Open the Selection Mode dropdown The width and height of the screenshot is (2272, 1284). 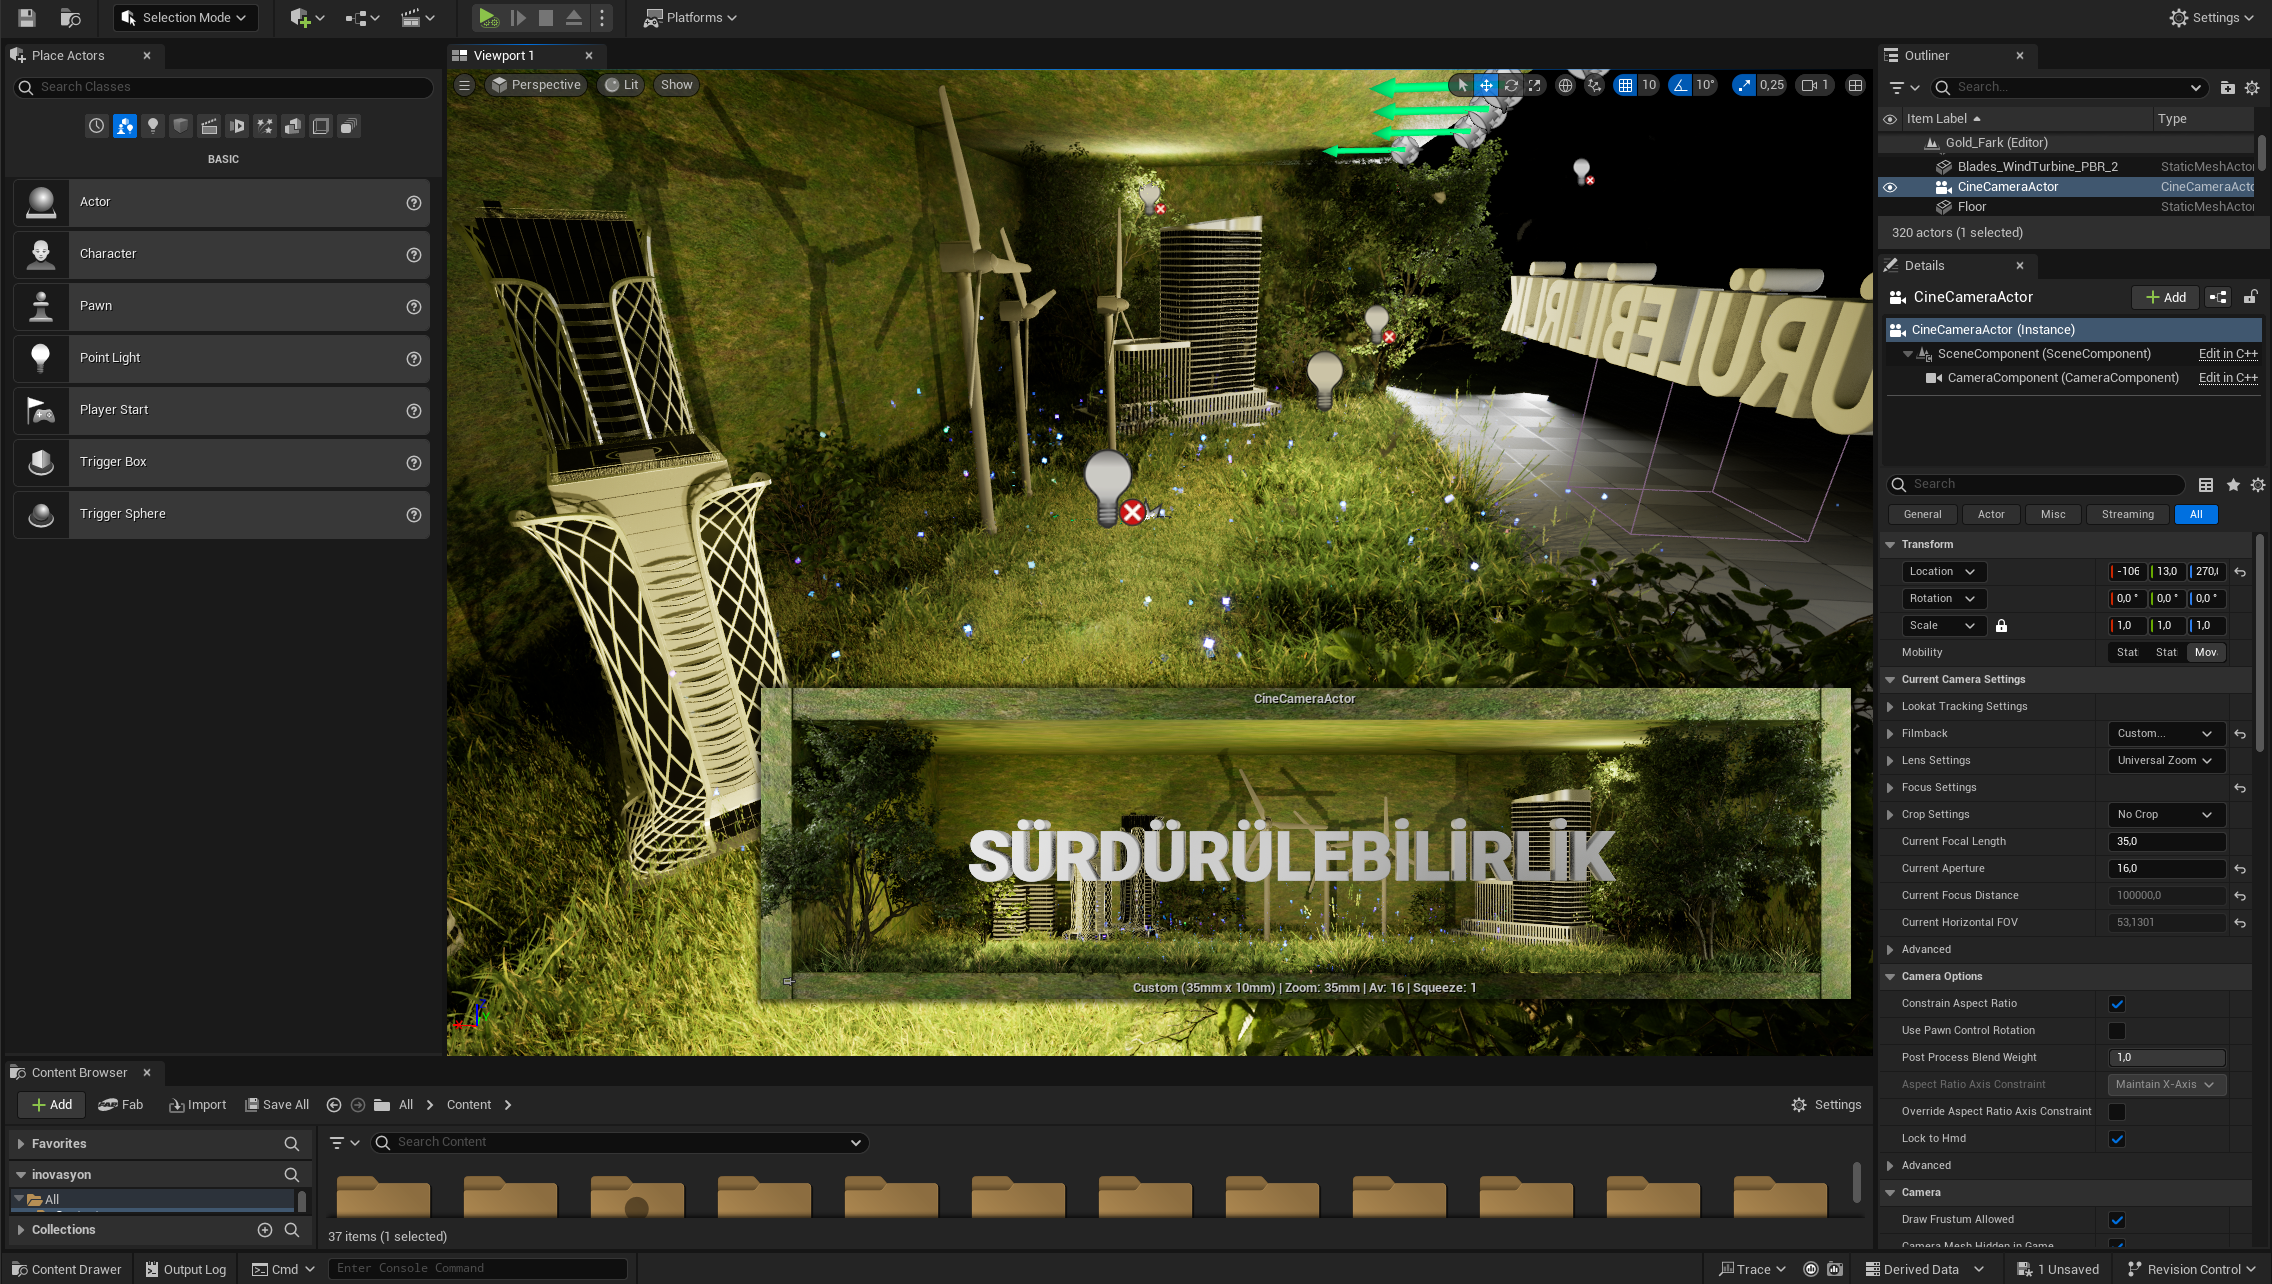[x=185, y=18]
